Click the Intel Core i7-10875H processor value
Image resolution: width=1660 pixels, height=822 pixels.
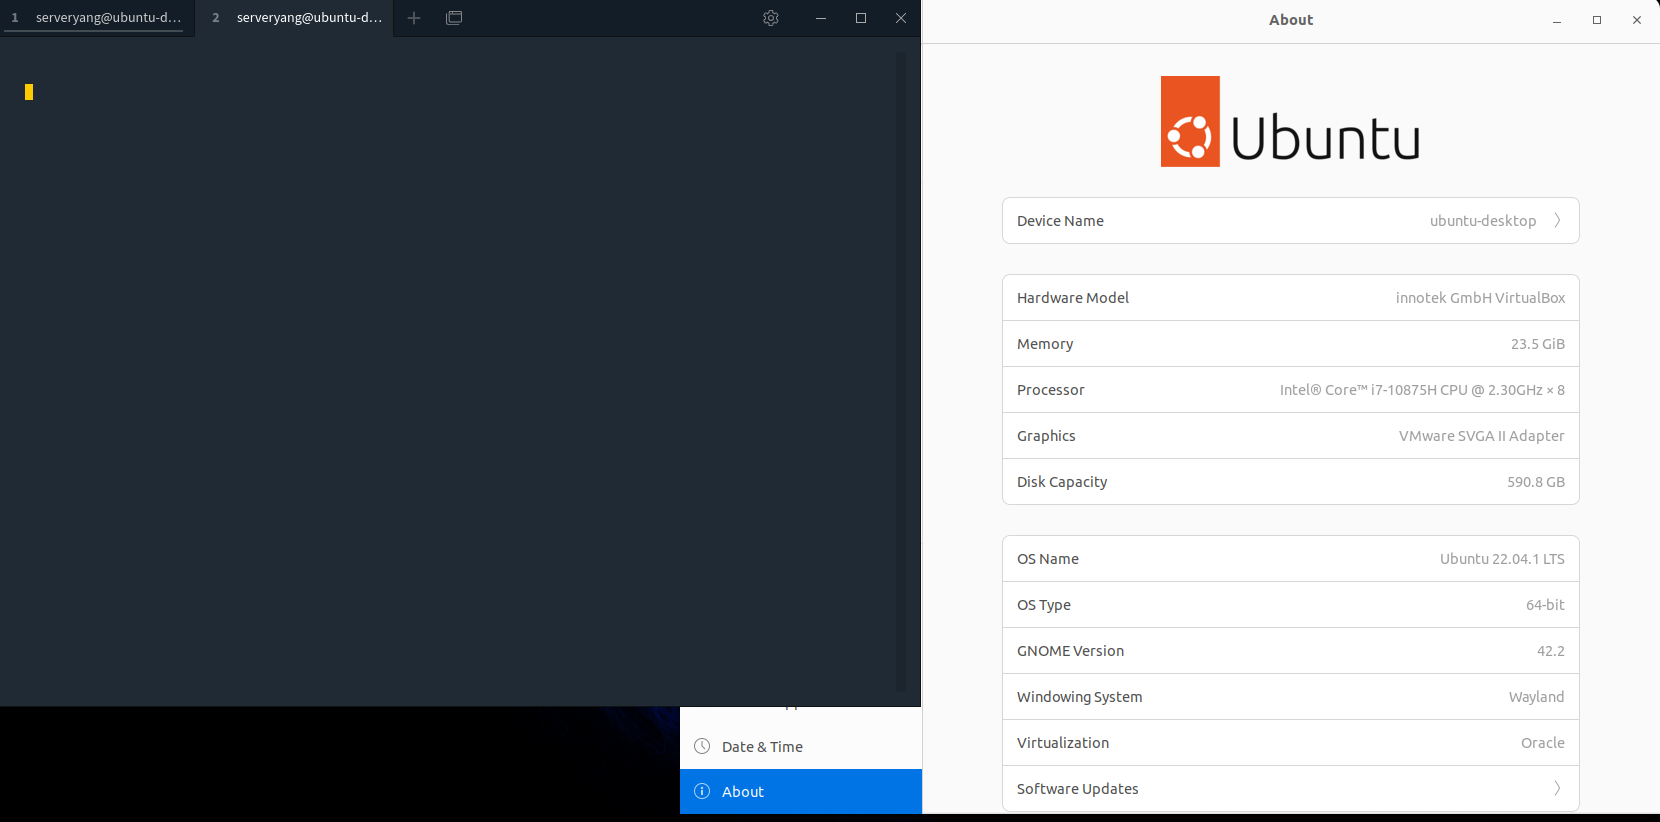(x=1422, y=390)
